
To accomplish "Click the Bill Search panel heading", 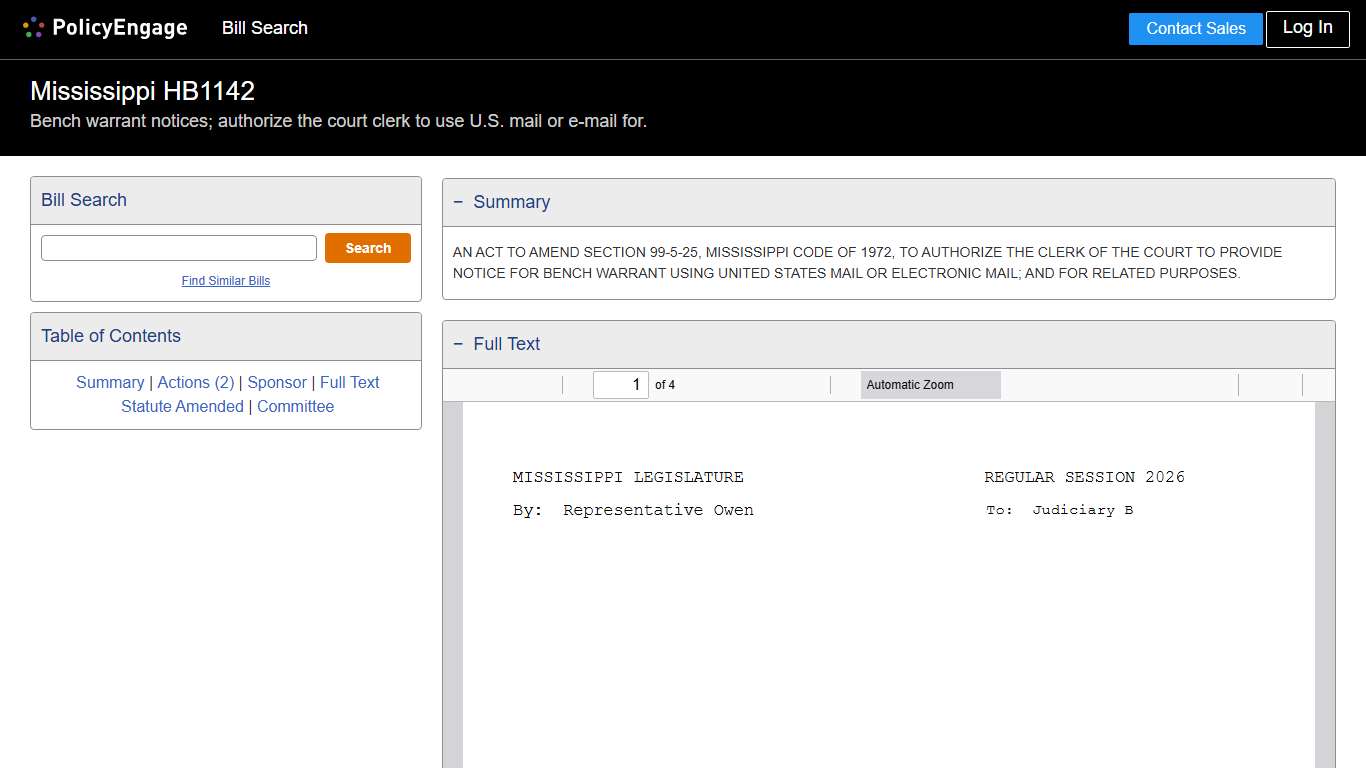I will (84, 200).
